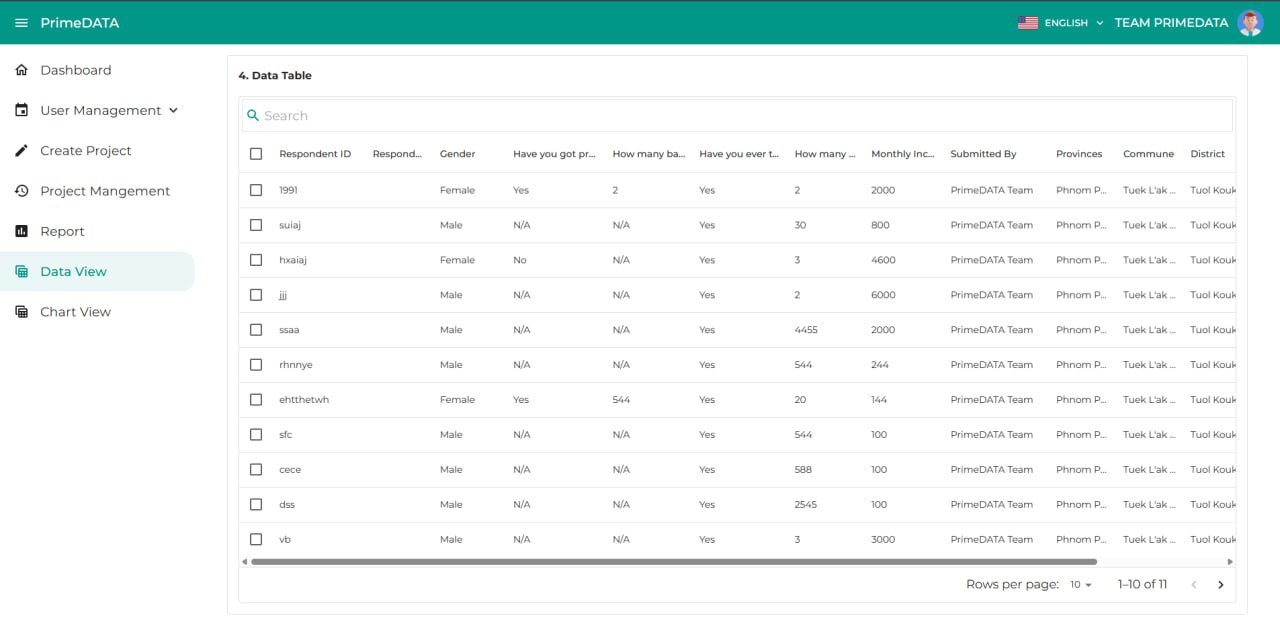Open Project Mangement via its history icon
The image size is (1280, 634).
[x=21, y=190]
